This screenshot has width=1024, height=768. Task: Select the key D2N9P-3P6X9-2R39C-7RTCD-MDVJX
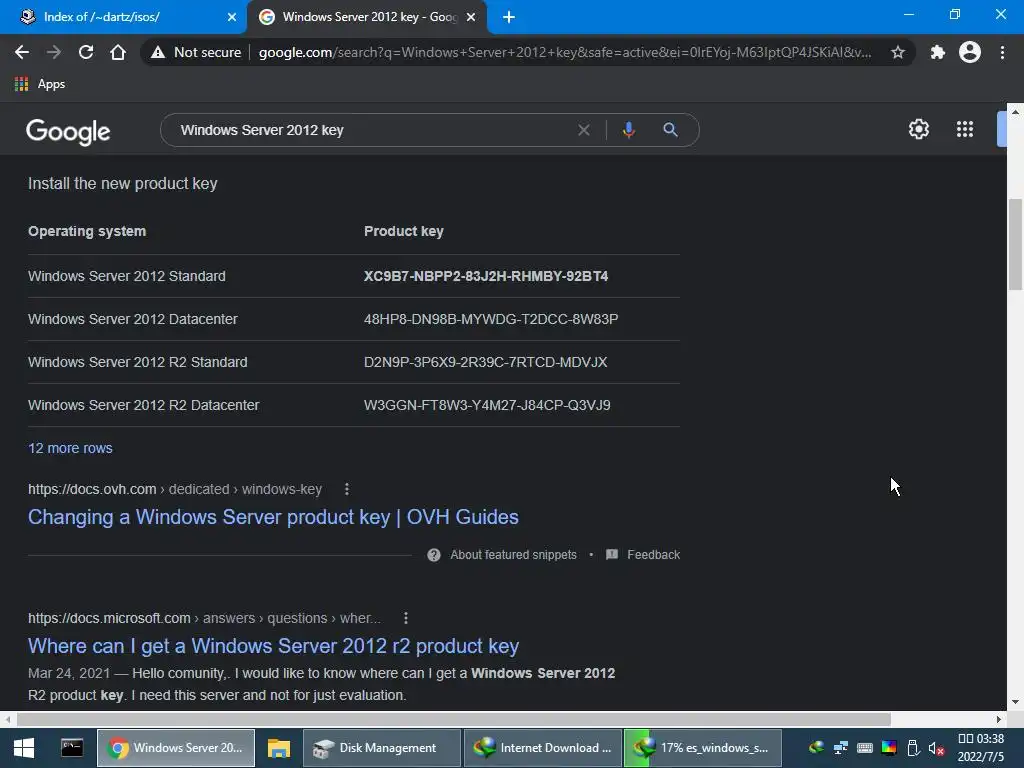click(486, 362)
